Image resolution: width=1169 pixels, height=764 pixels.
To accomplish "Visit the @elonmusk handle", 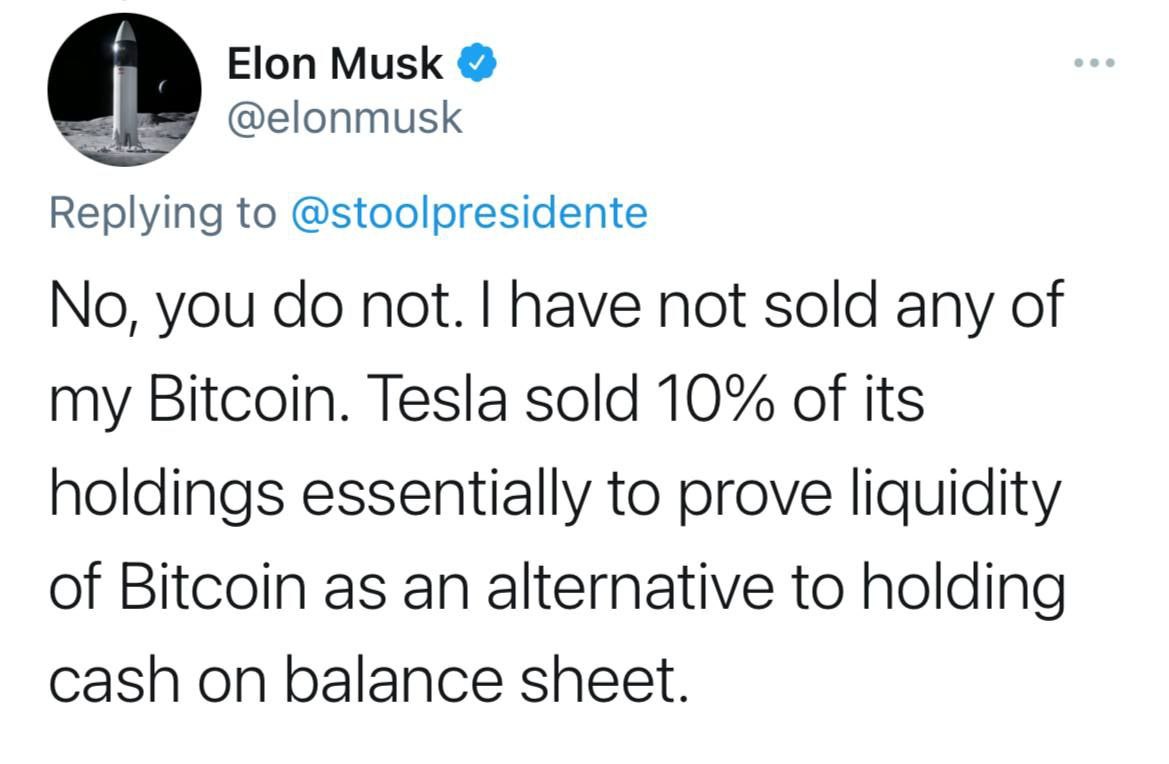I will point(344,118).
